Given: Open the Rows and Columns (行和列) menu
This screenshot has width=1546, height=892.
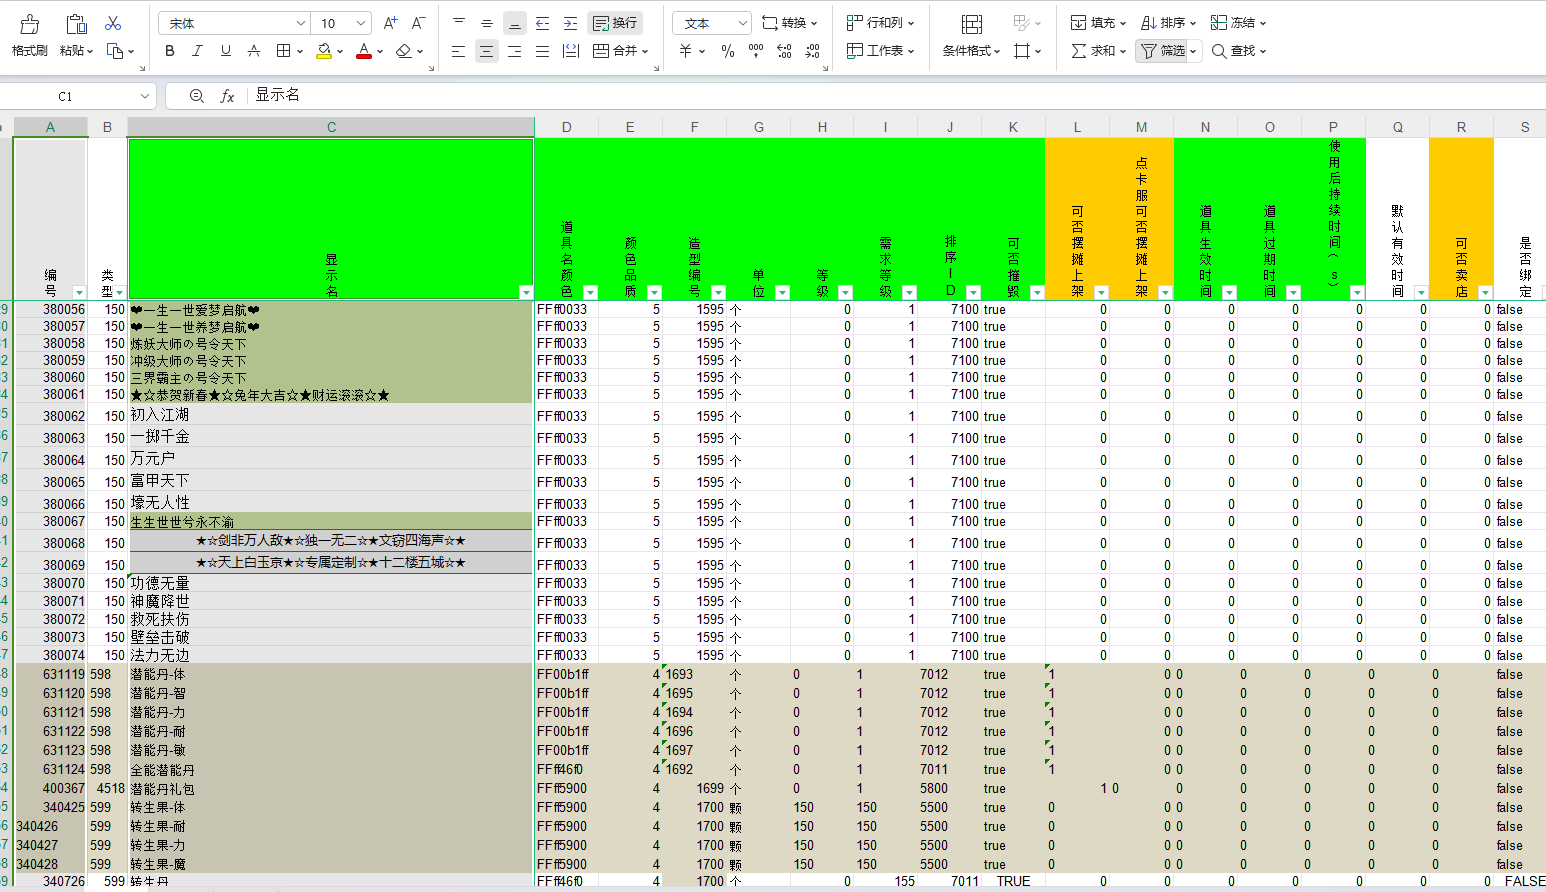Looking at the screenshot, I should click(880, 23).
